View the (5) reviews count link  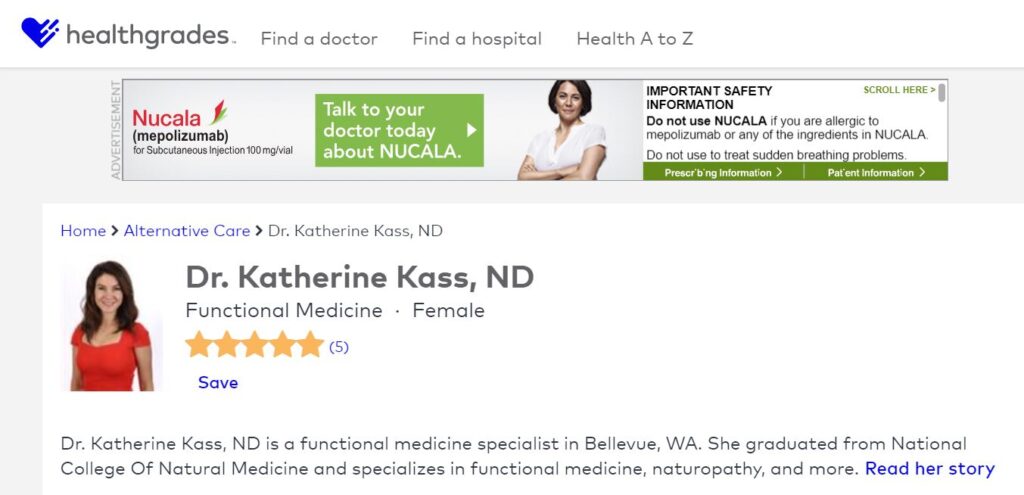click(338, 347)
